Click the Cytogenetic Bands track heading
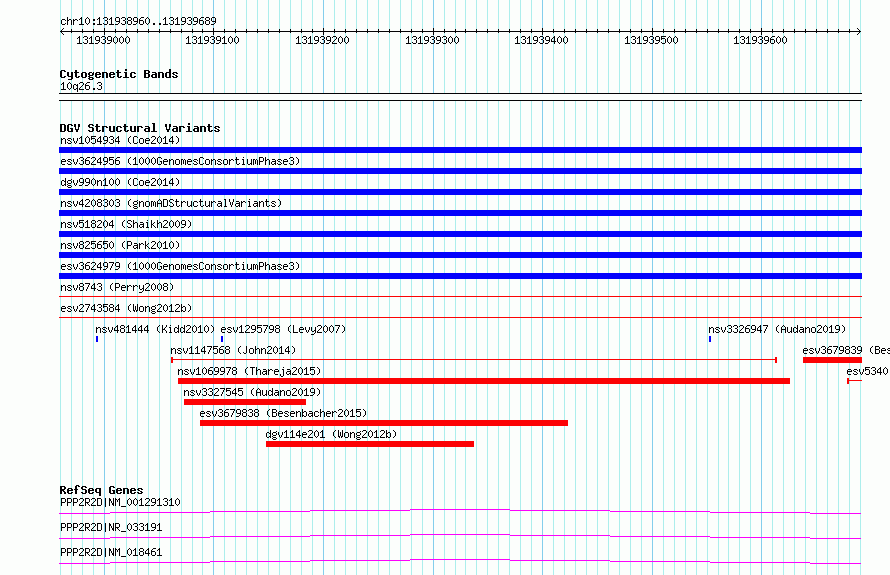 click(119, 74)
